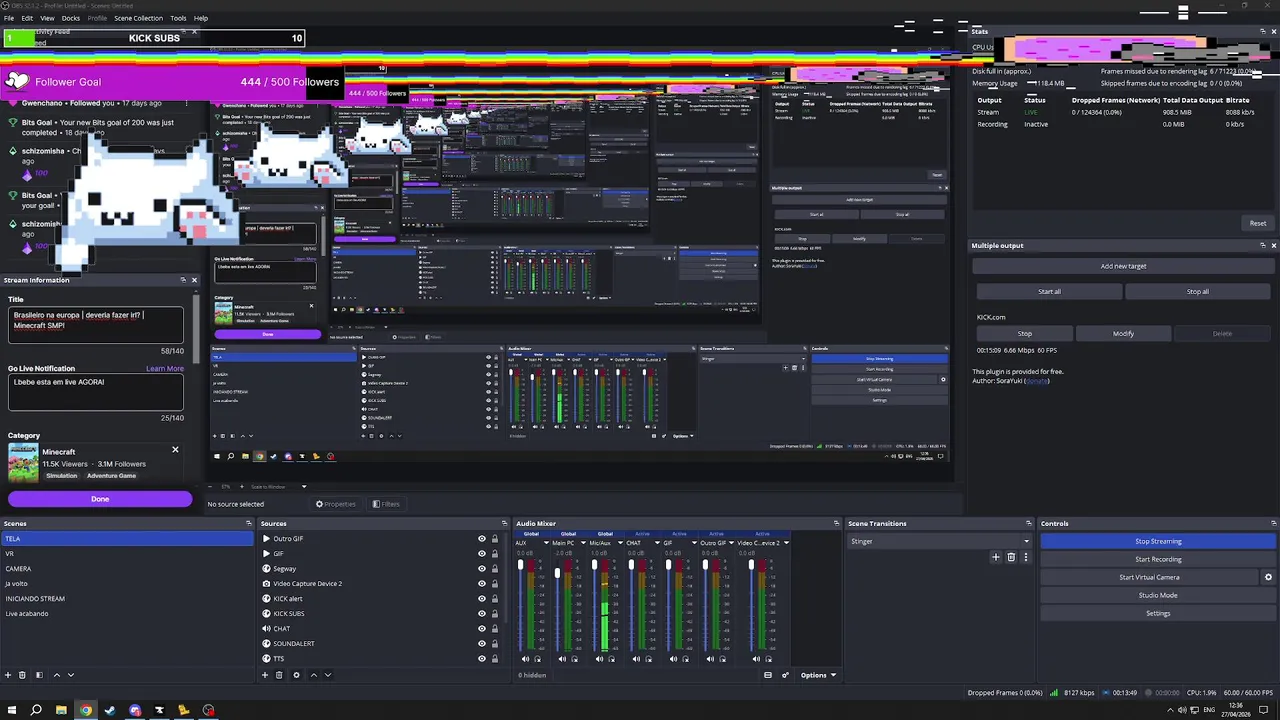This screenshot has width=1280, height=720.
Task: Open the Mic/Aux channel dropdown arrow
Action: pos(620,543)
